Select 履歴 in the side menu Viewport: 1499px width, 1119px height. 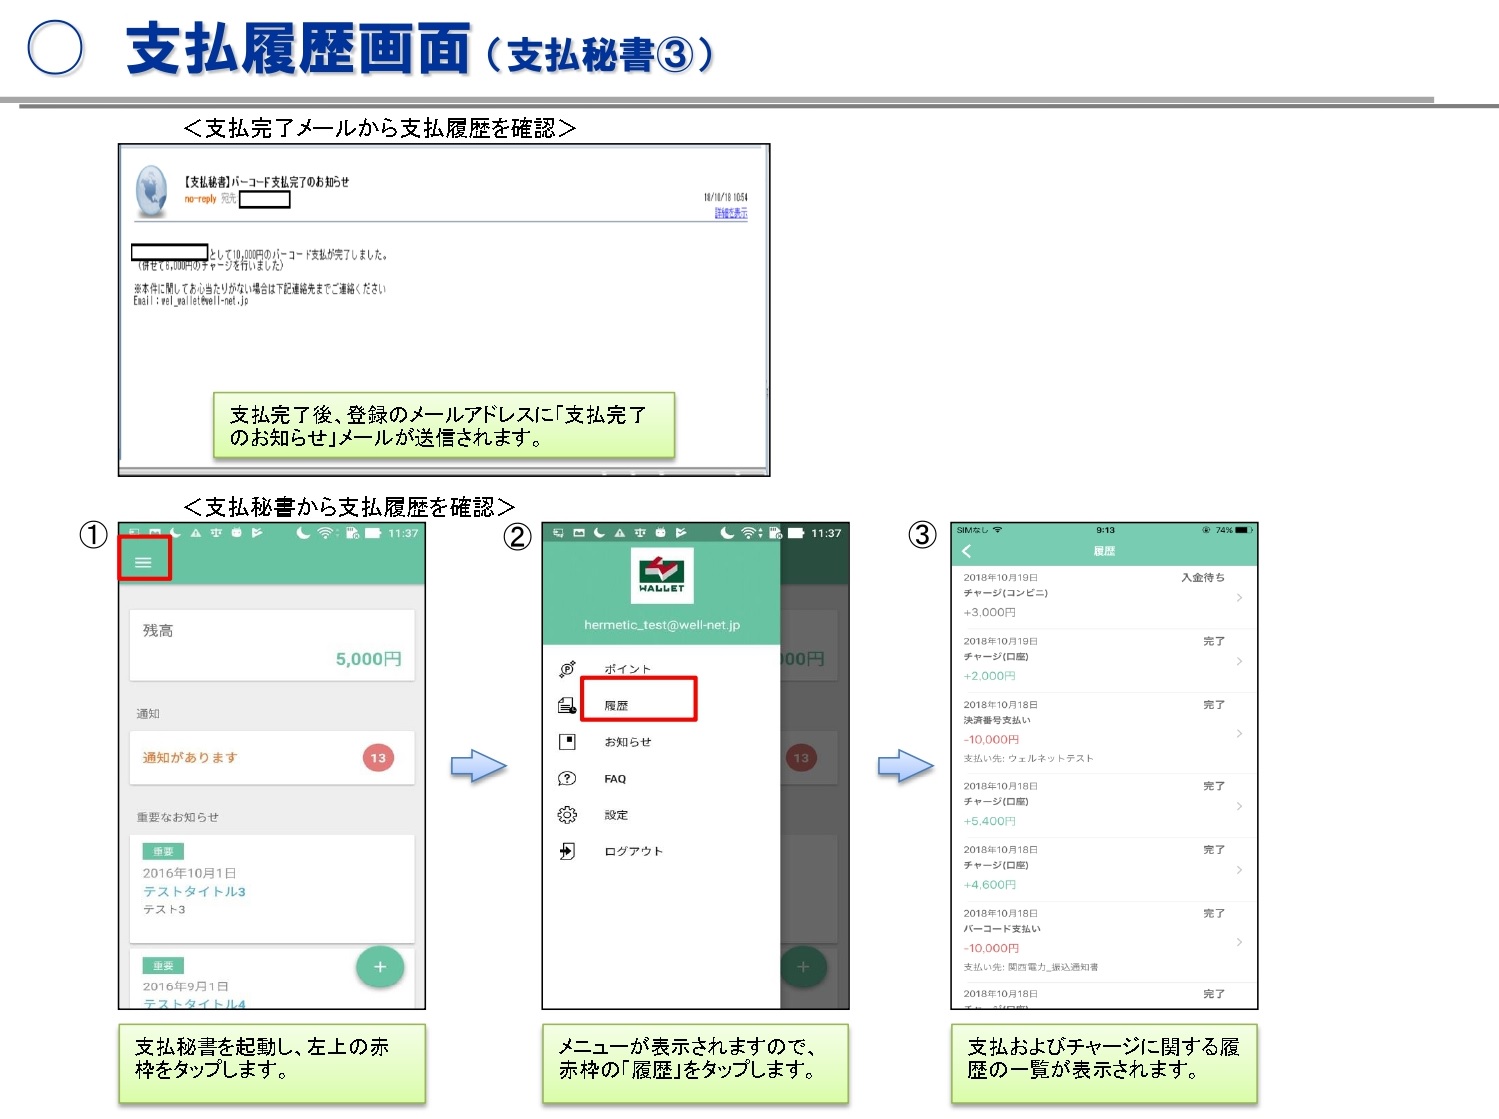coord(616,706)
